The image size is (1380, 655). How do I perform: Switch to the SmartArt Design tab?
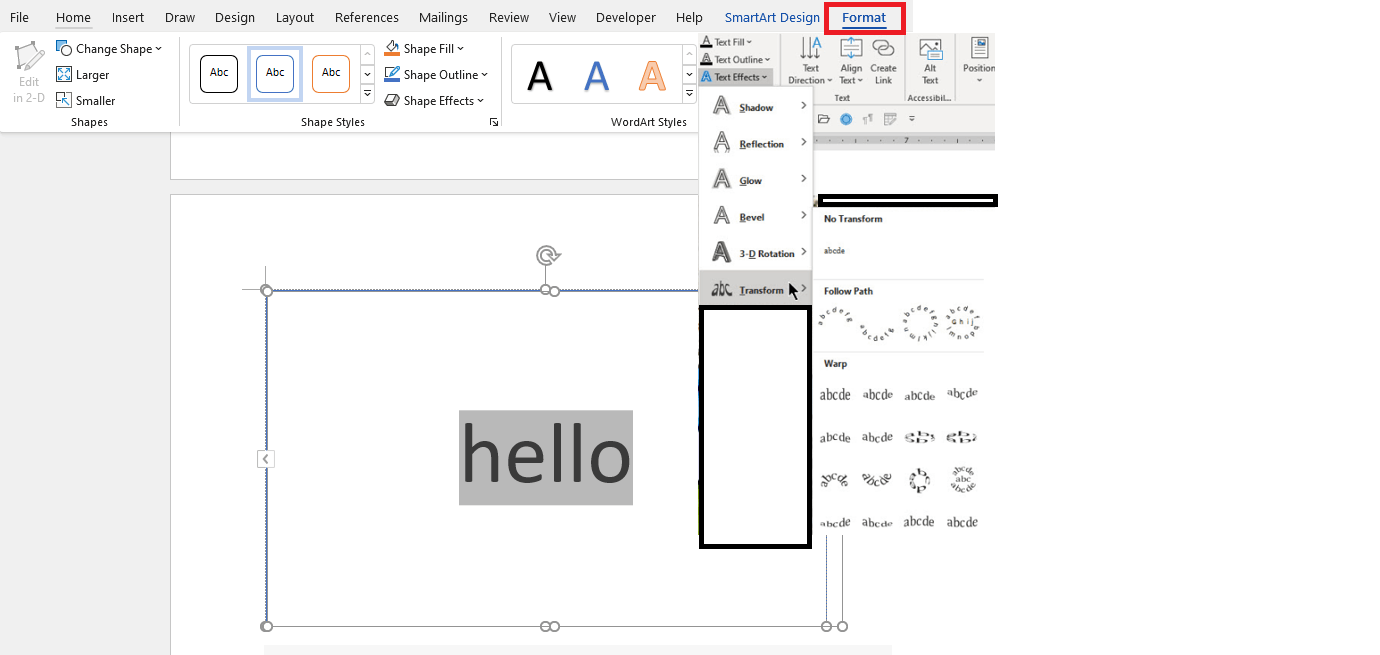[x=772, y=17]
